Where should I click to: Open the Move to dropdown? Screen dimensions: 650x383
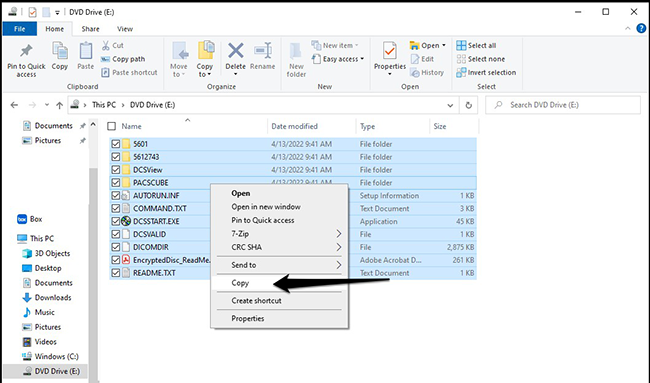click(179, 70)
